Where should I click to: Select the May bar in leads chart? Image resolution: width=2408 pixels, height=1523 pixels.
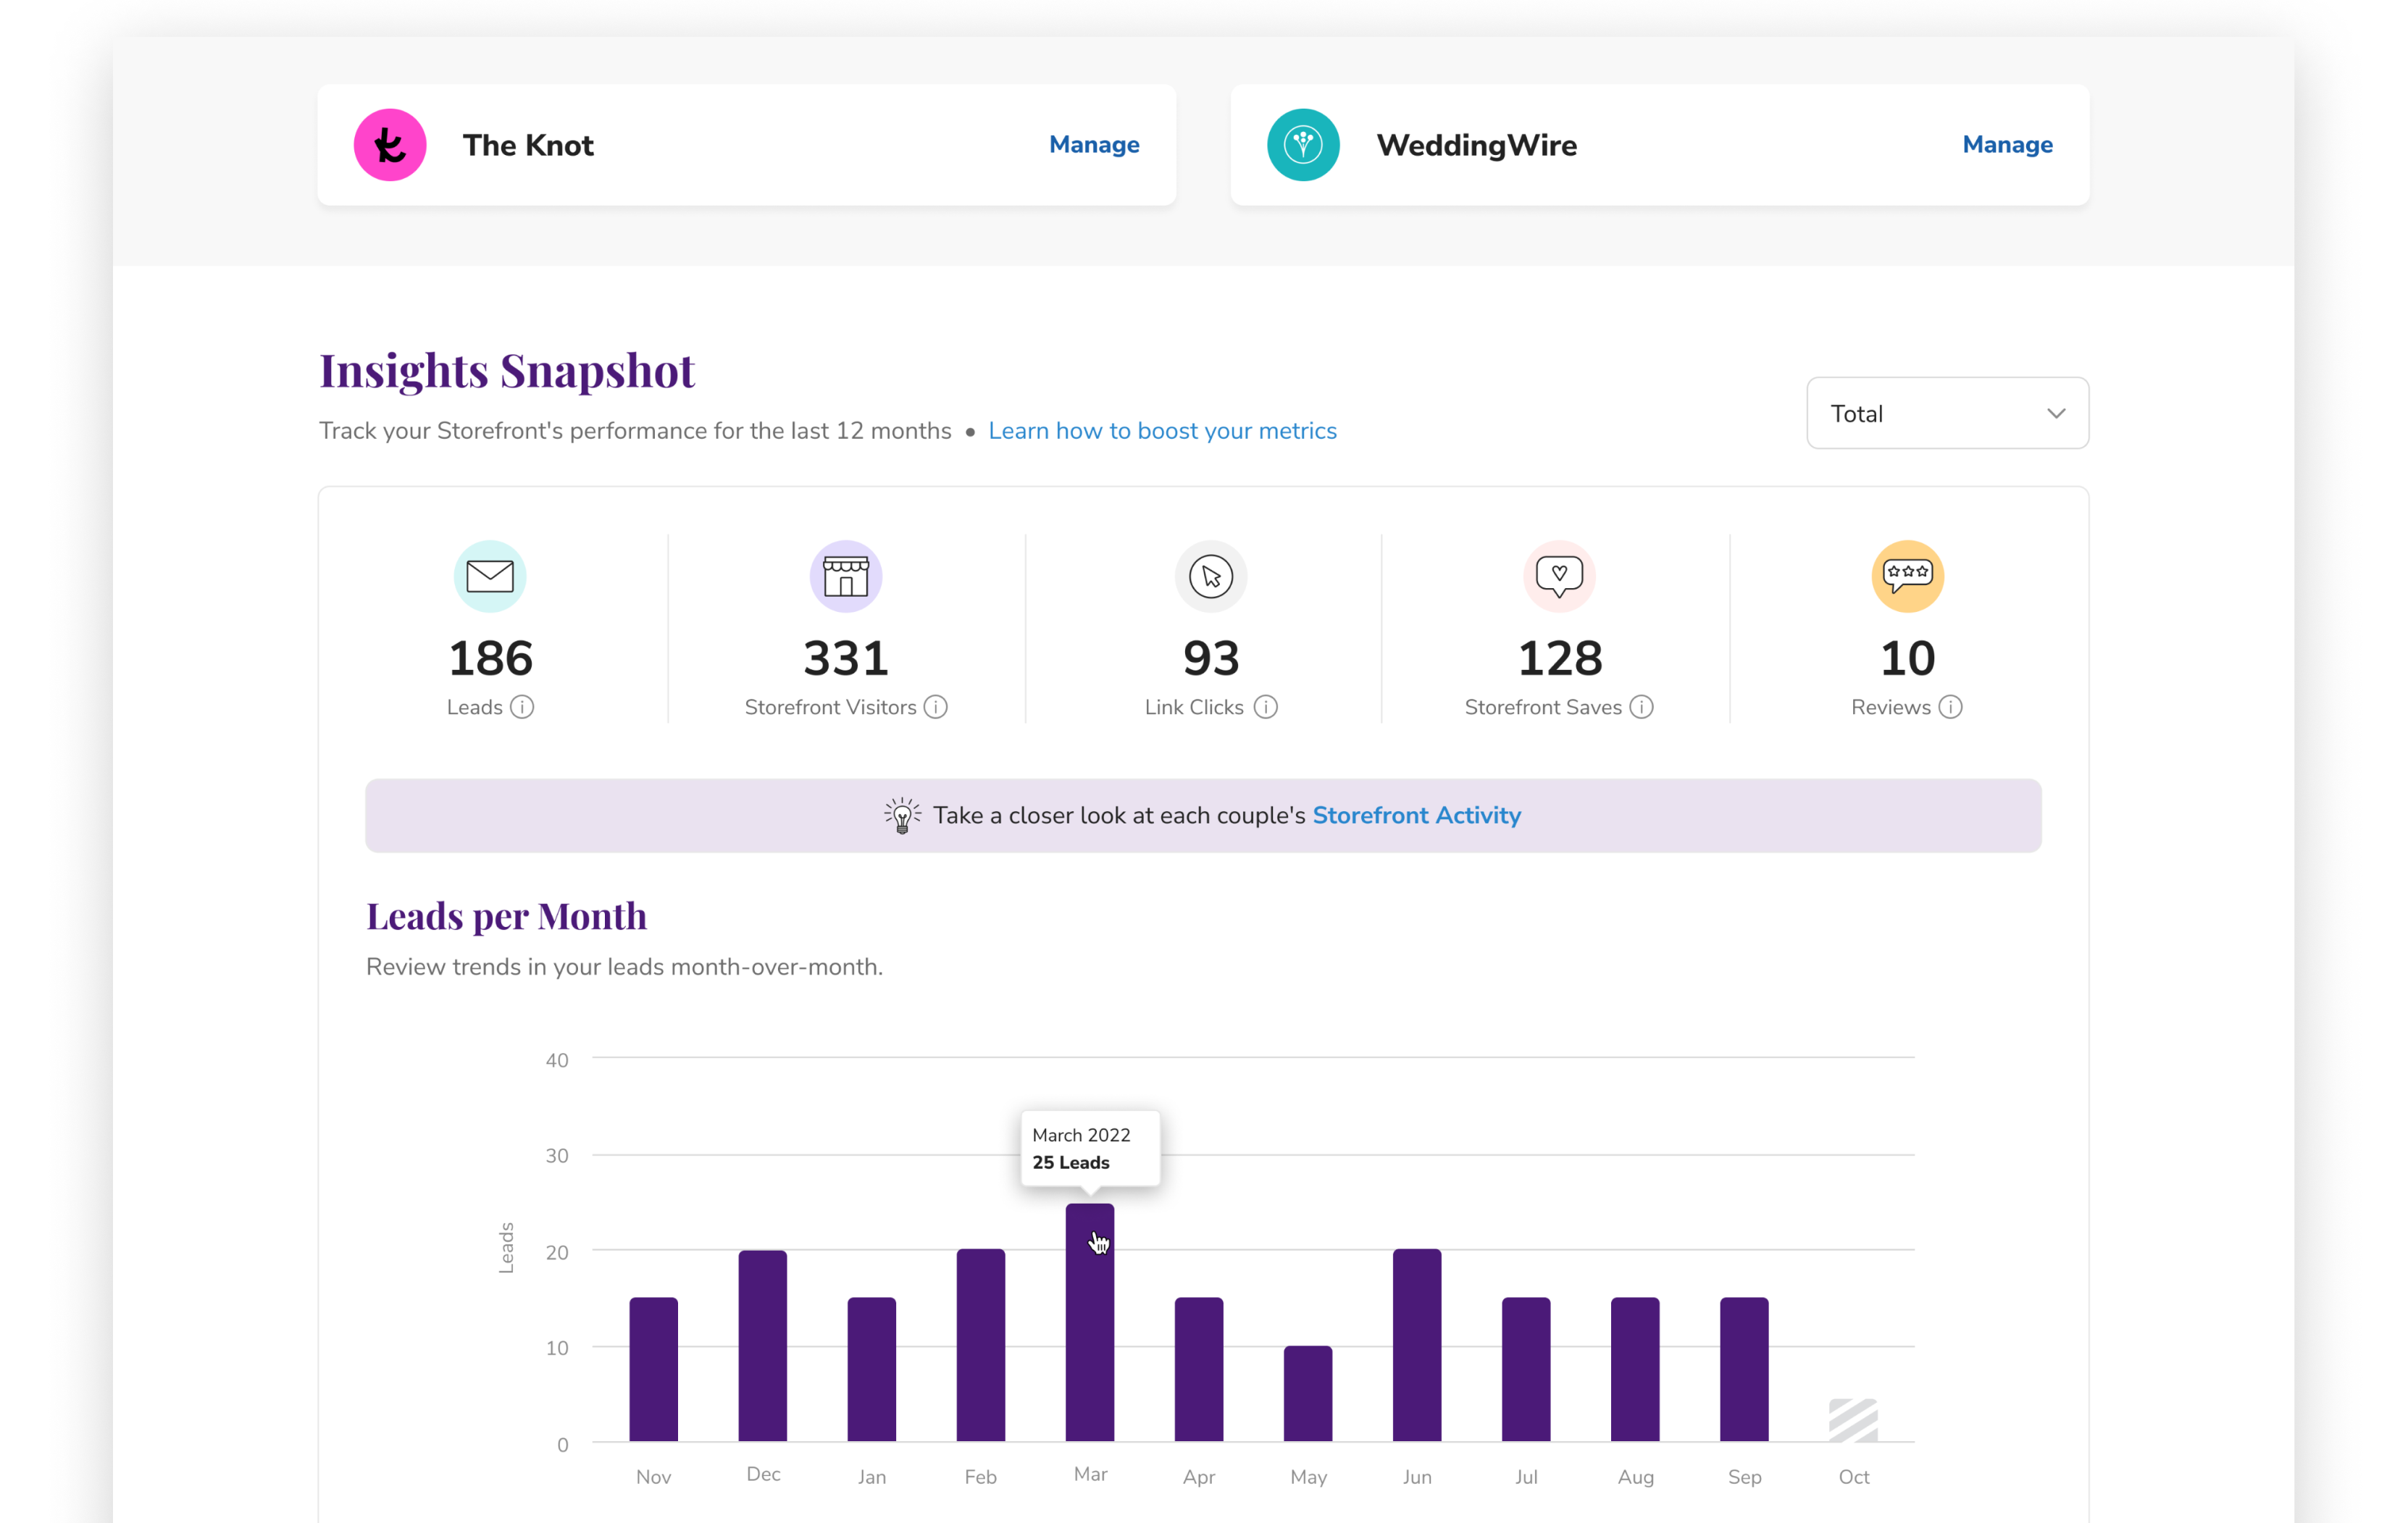point(1308,1394)
